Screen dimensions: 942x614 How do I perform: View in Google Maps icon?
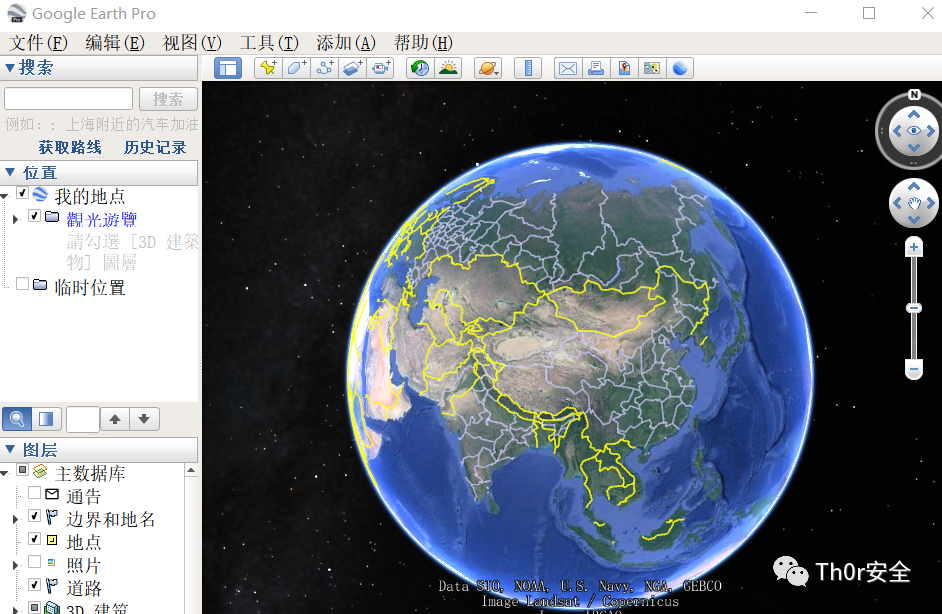[624, 68]
